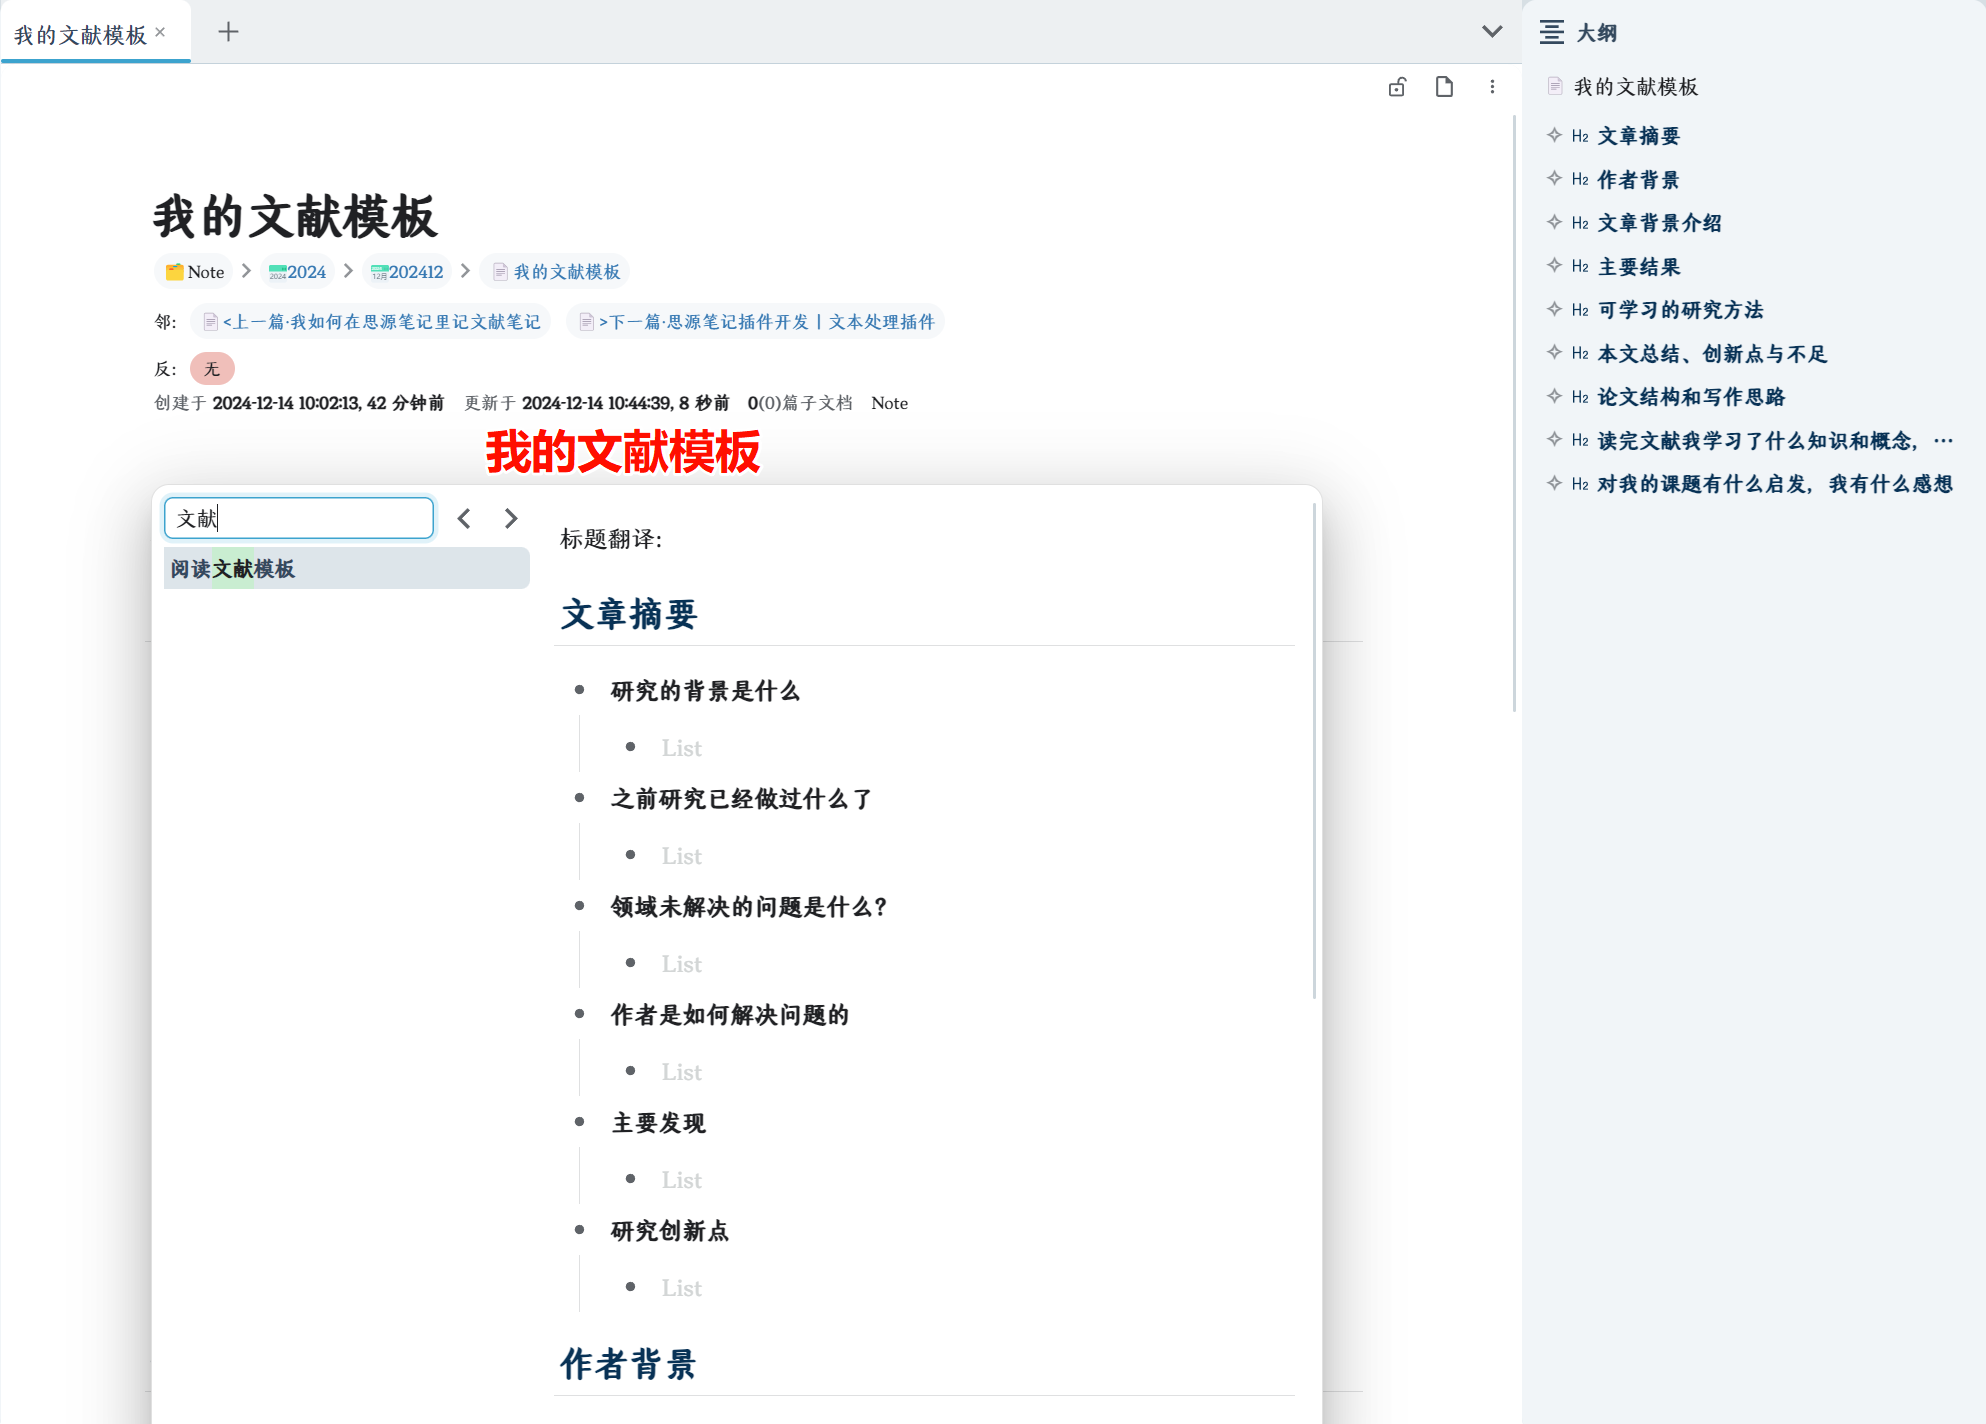This screenshot has height=1424, width=1986.
Task: Click the outline panel icon next to 大纲
Action: [1551, 32]
